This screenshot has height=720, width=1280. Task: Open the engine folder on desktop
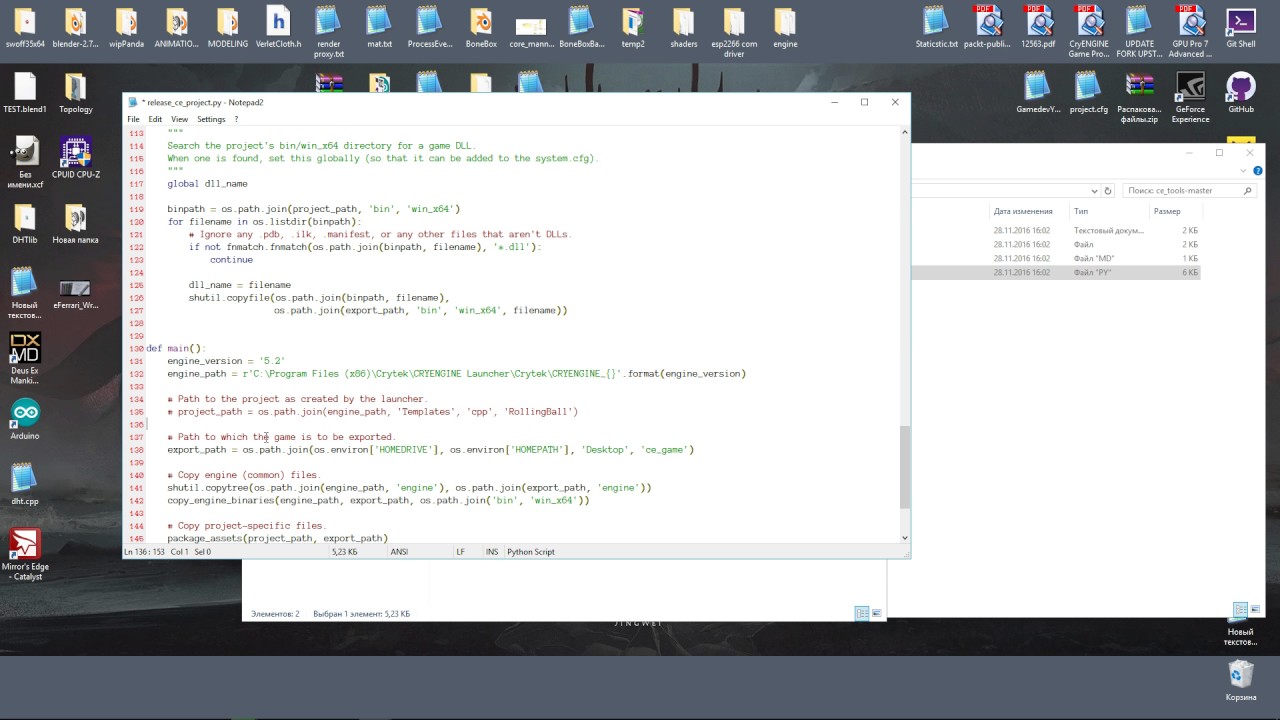785,28
